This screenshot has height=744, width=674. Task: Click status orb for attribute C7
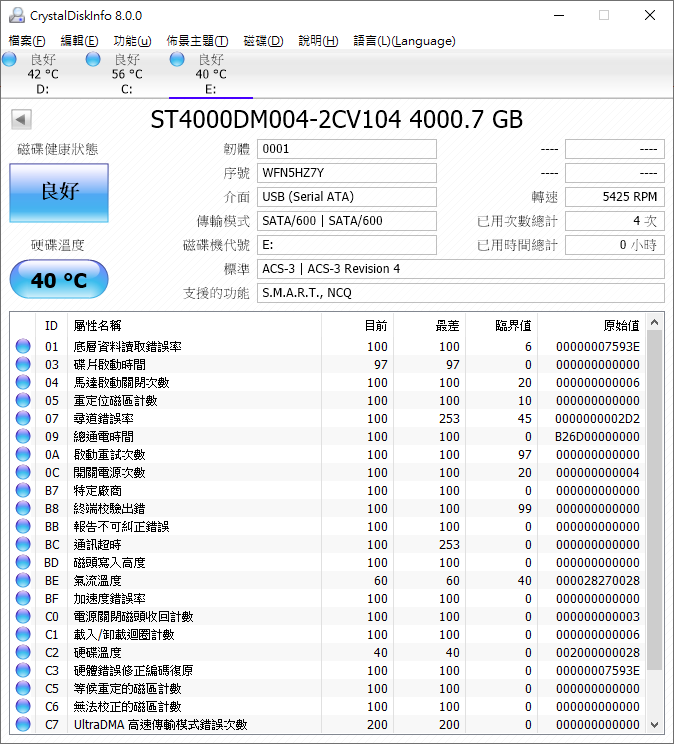[x=23, y=725]
